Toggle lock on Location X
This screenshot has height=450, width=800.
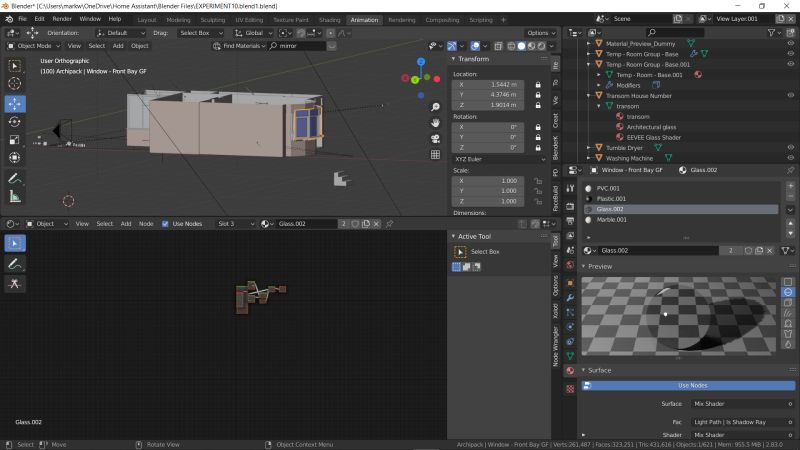coord(538,85)
